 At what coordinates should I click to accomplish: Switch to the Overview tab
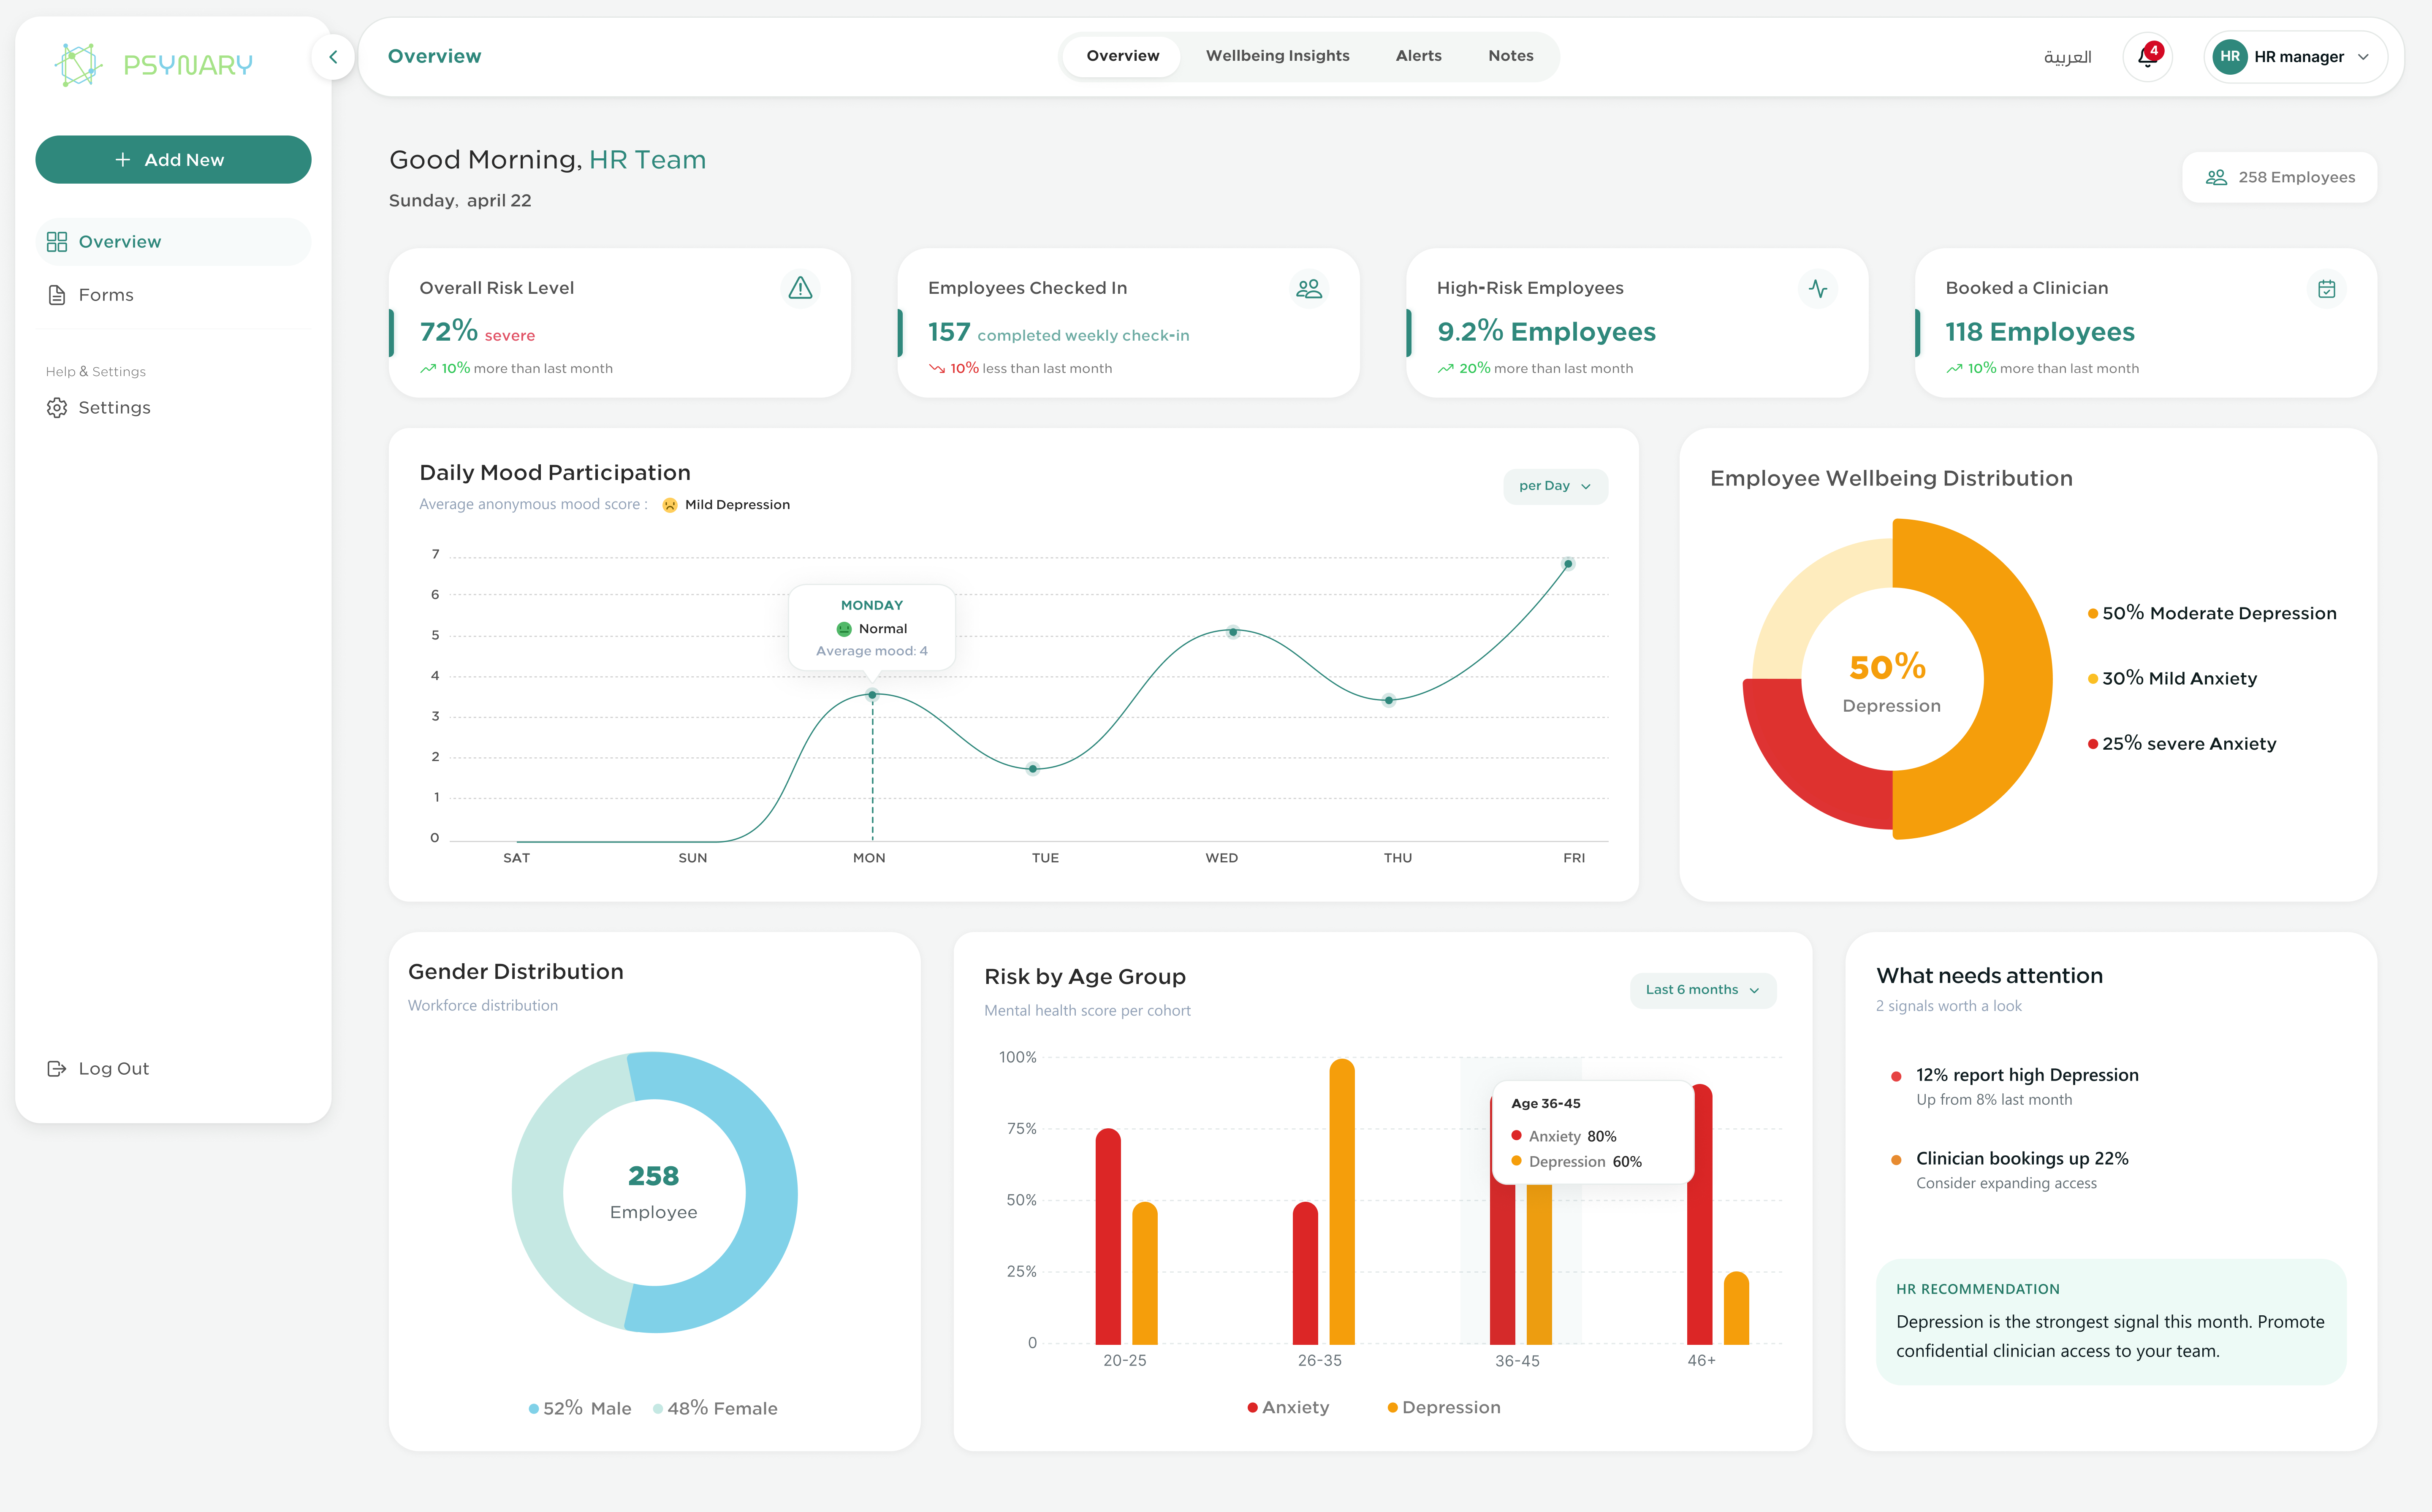[x=1122, y=56]
